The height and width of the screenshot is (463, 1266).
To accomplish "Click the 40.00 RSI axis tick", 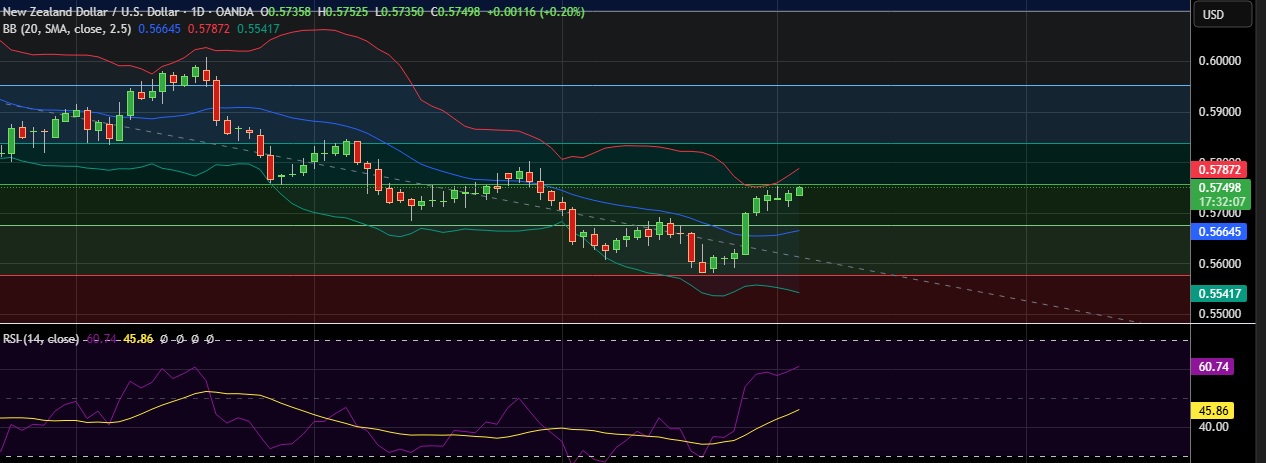I will [1214, 426].
